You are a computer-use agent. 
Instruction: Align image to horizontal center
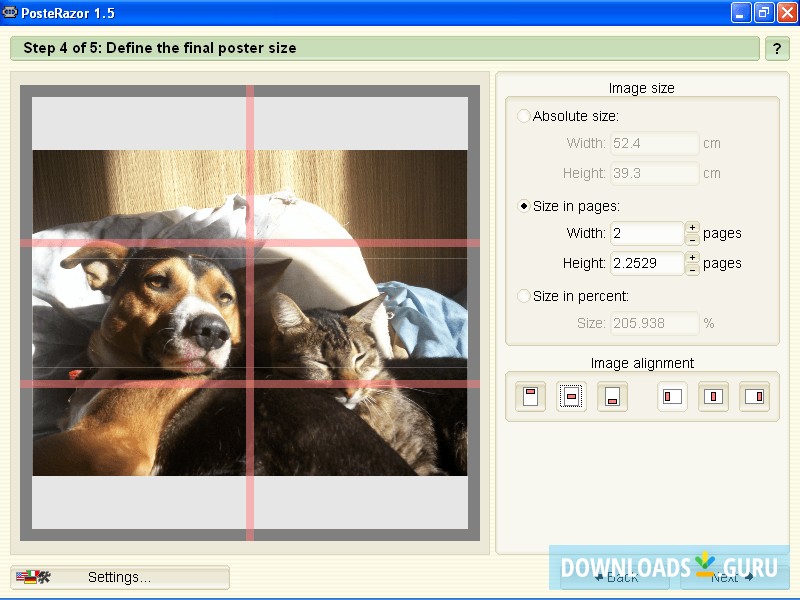[713, 396]
